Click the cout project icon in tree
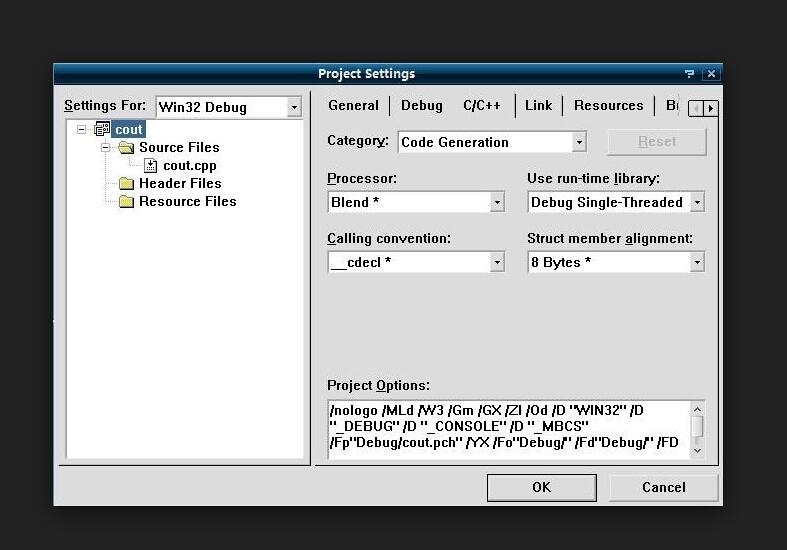787x550 pixels. 102,129
